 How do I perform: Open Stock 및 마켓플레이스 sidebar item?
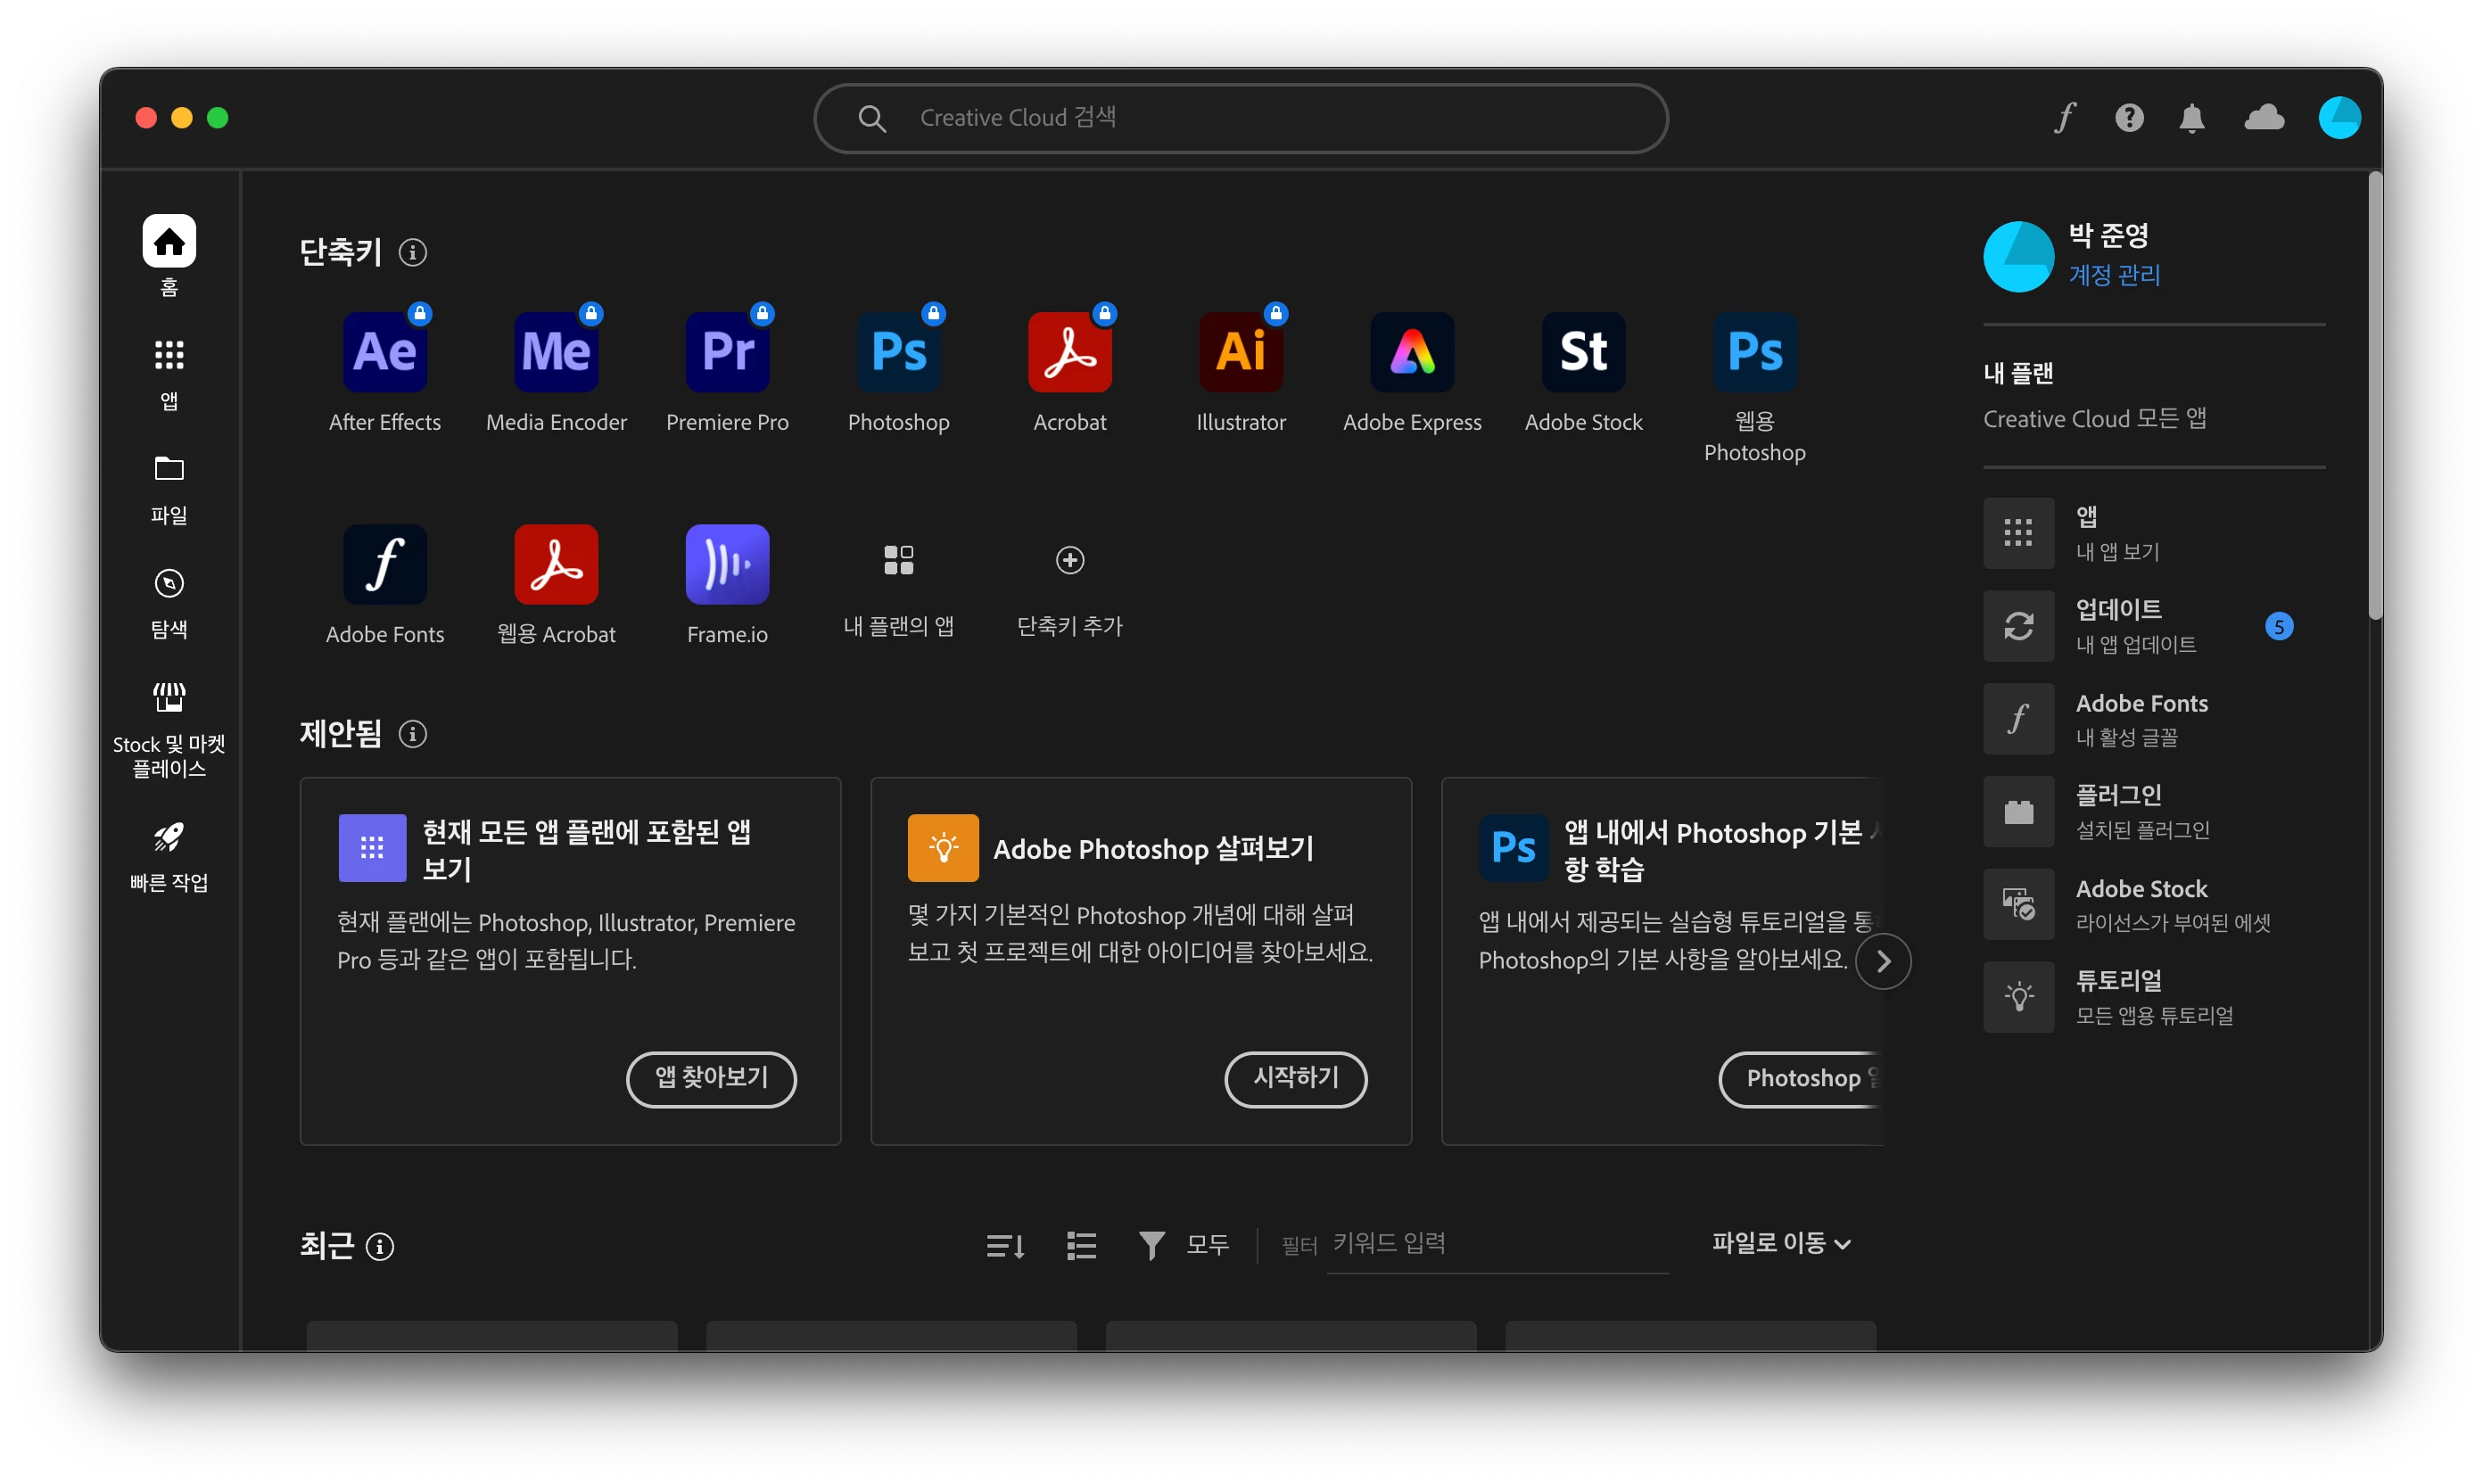[169, 730]
